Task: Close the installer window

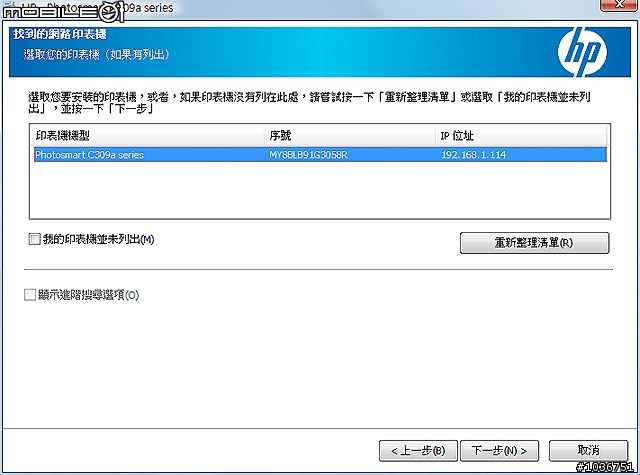Action: 618,5
